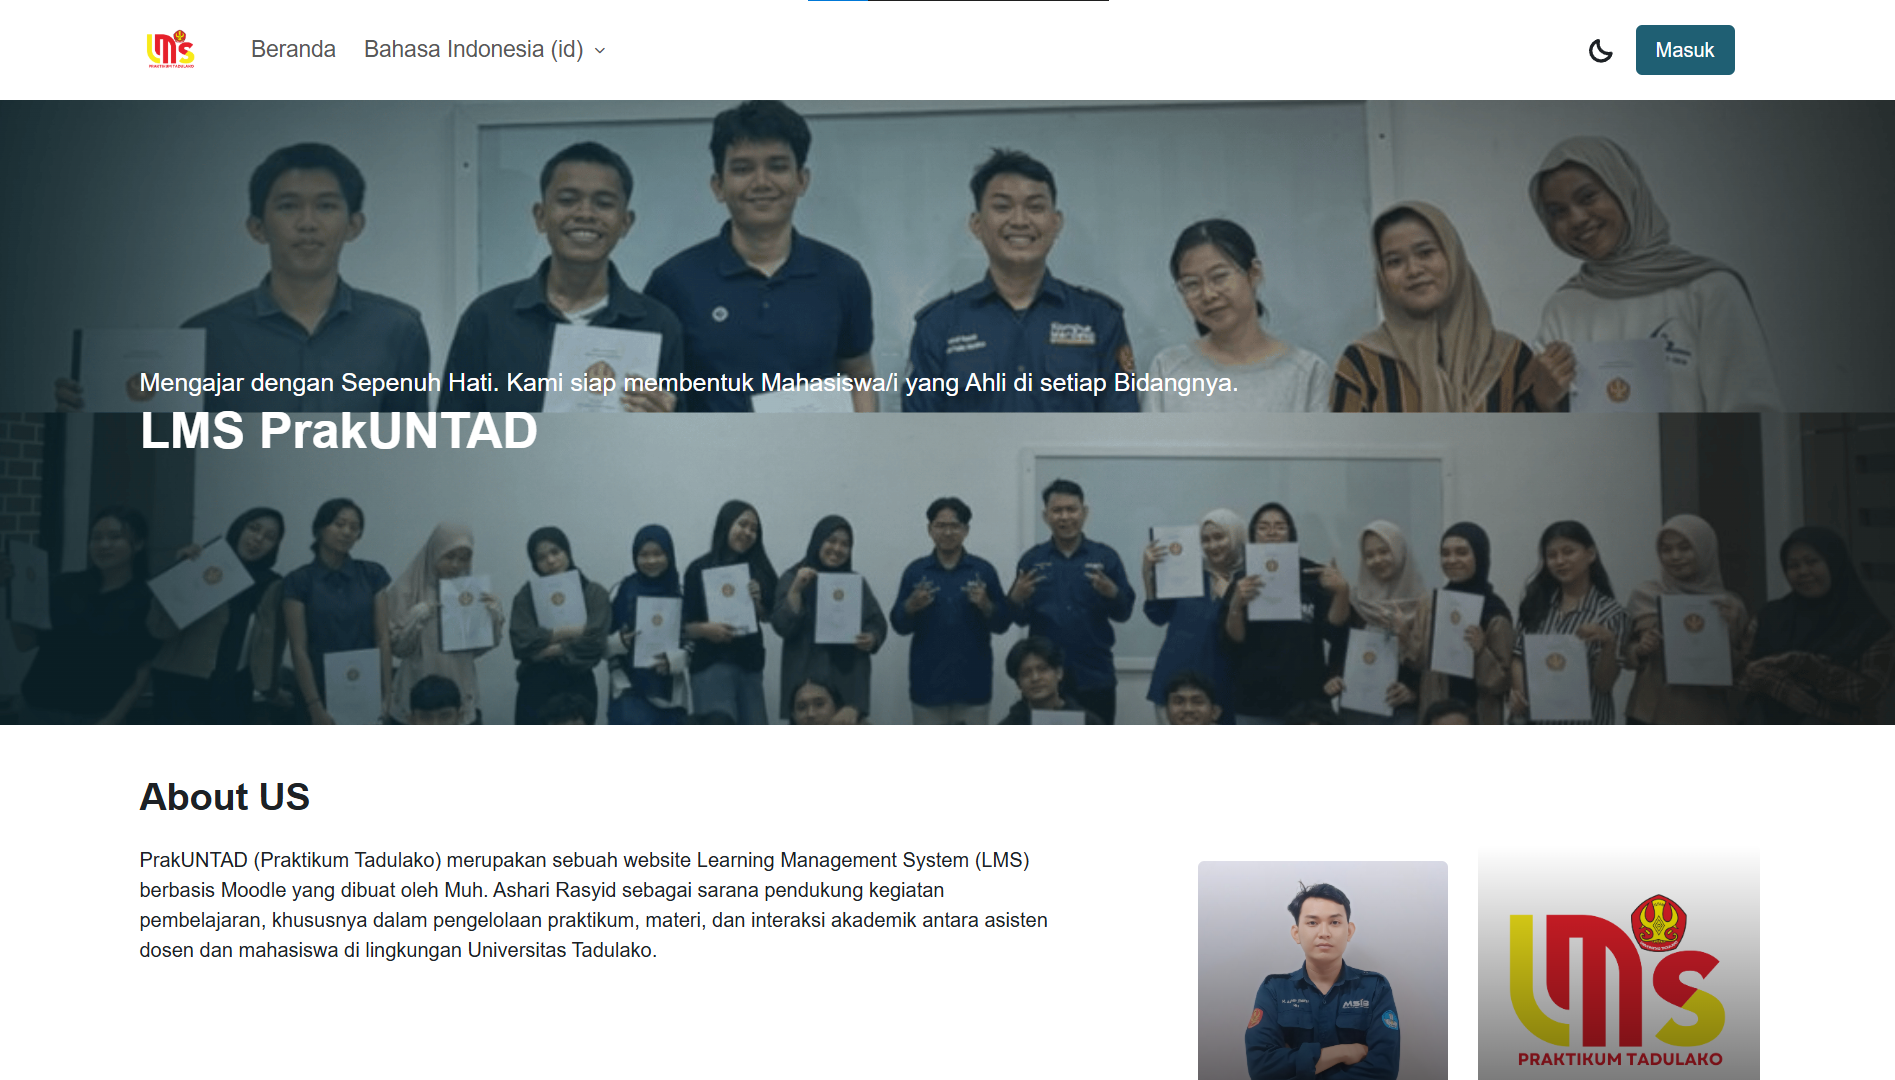Screen dimensions: 1895x1080
Task: Open the LMS Praktikum Tadulako logo image
Action: 1619,964
